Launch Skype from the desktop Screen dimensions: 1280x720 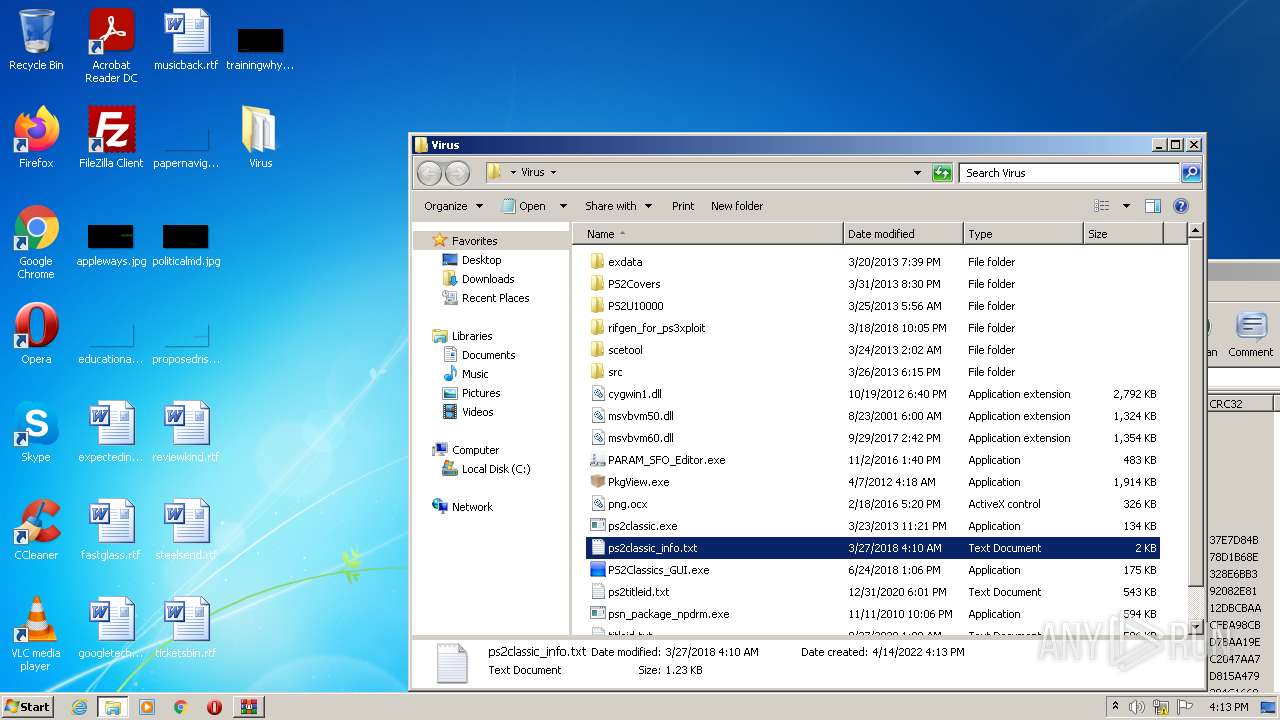coord(36,432)
